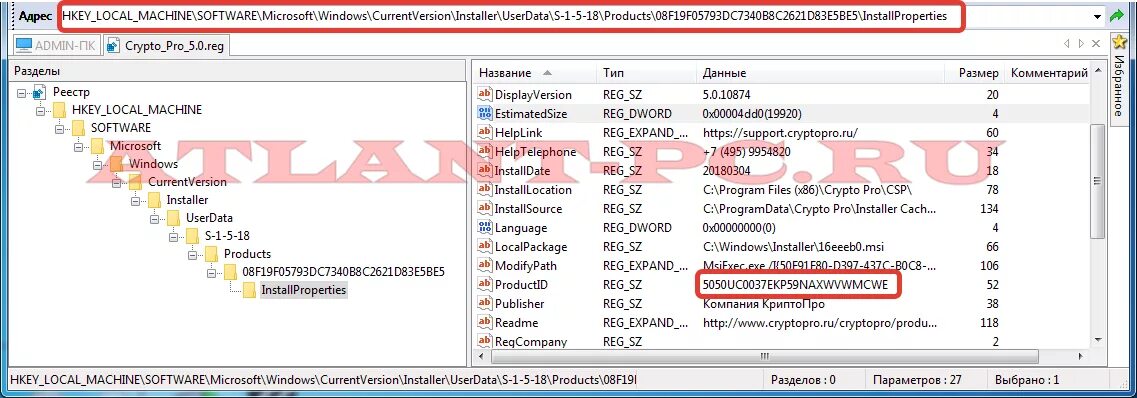This screenshot has height=398, width=1137.
Task: Click the Readme value icon
Action: click(484, 323)
